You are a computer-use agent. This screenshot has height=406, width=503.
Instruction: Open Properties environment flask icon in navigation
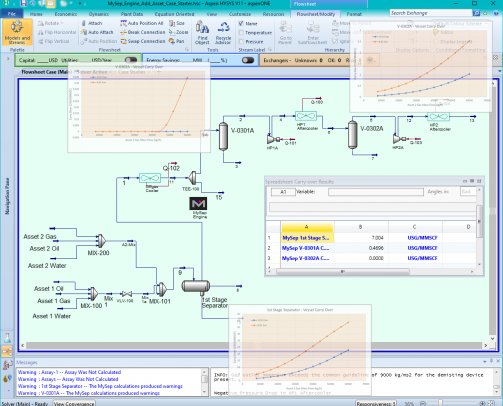(x=7, y=338)
